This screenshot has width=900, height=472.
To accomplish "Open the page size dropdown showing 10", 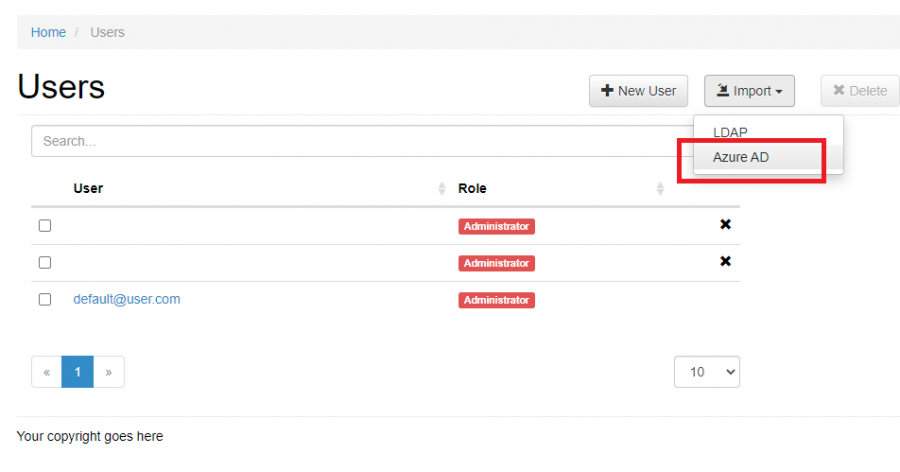I will [706, 372].
